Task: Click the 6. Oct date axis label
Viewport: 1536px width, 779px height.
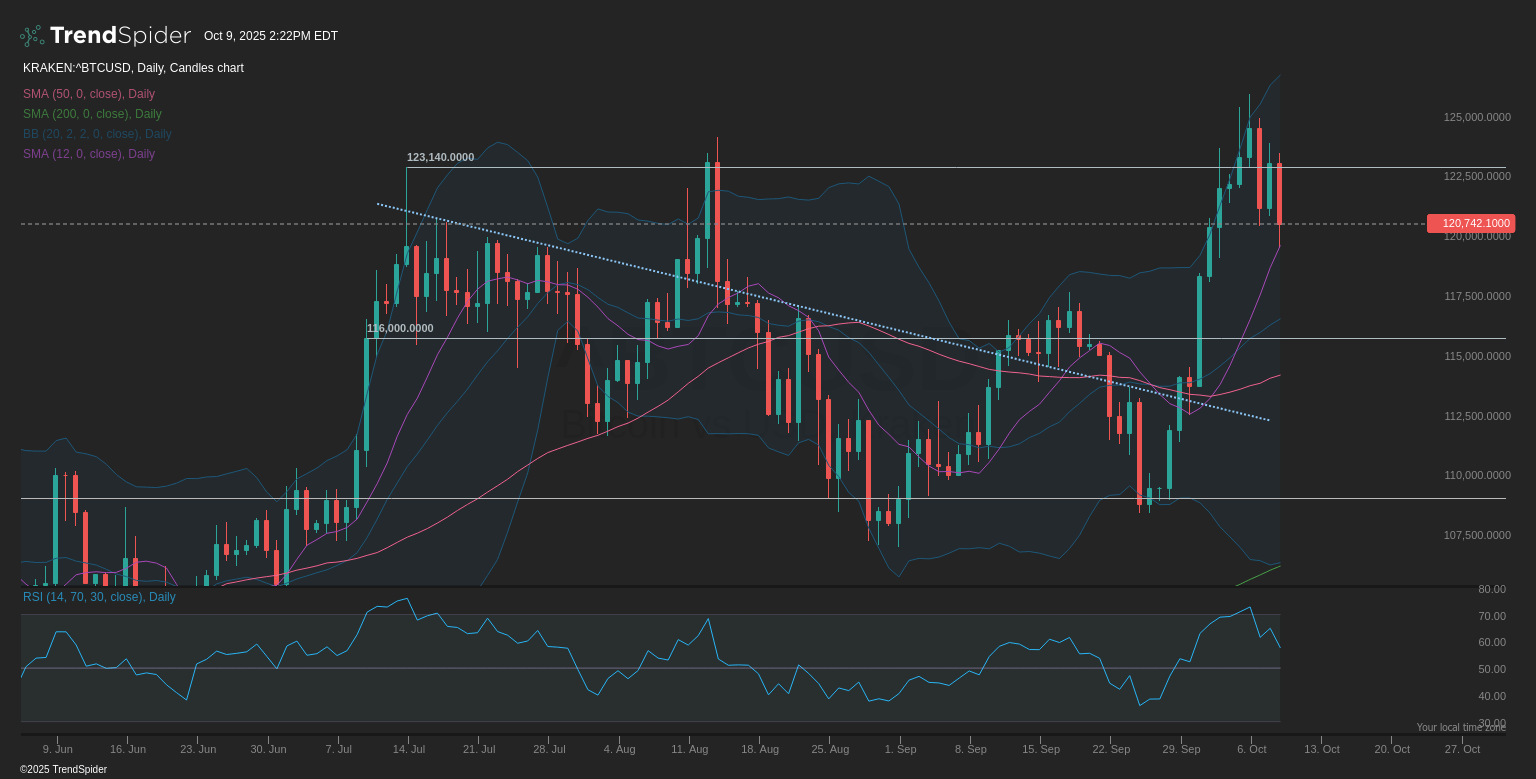Action: (x=1251, y=748)
